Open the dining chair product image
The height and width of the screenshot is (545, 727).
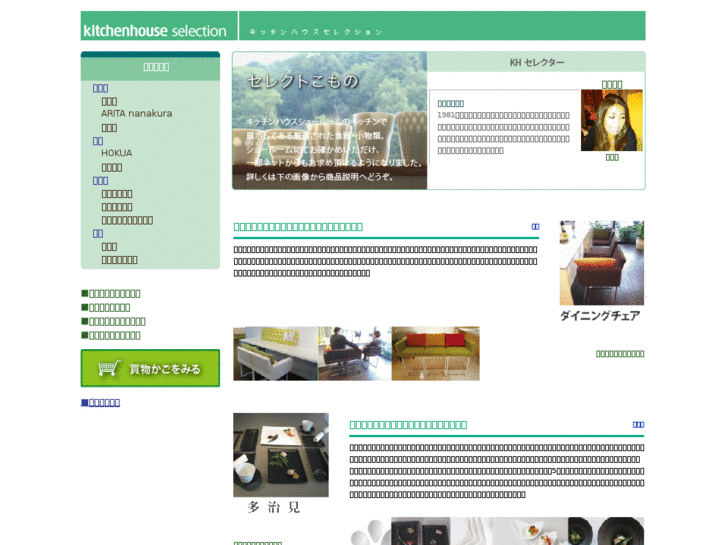coord(601,263)
